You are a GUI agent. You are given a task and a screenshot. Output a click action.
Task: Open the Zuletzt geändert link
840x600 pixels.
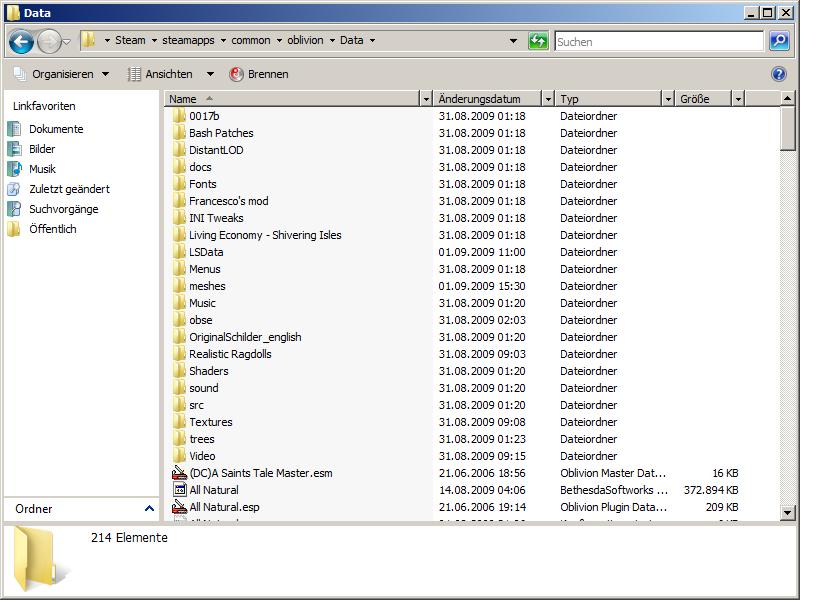[69, 189]
